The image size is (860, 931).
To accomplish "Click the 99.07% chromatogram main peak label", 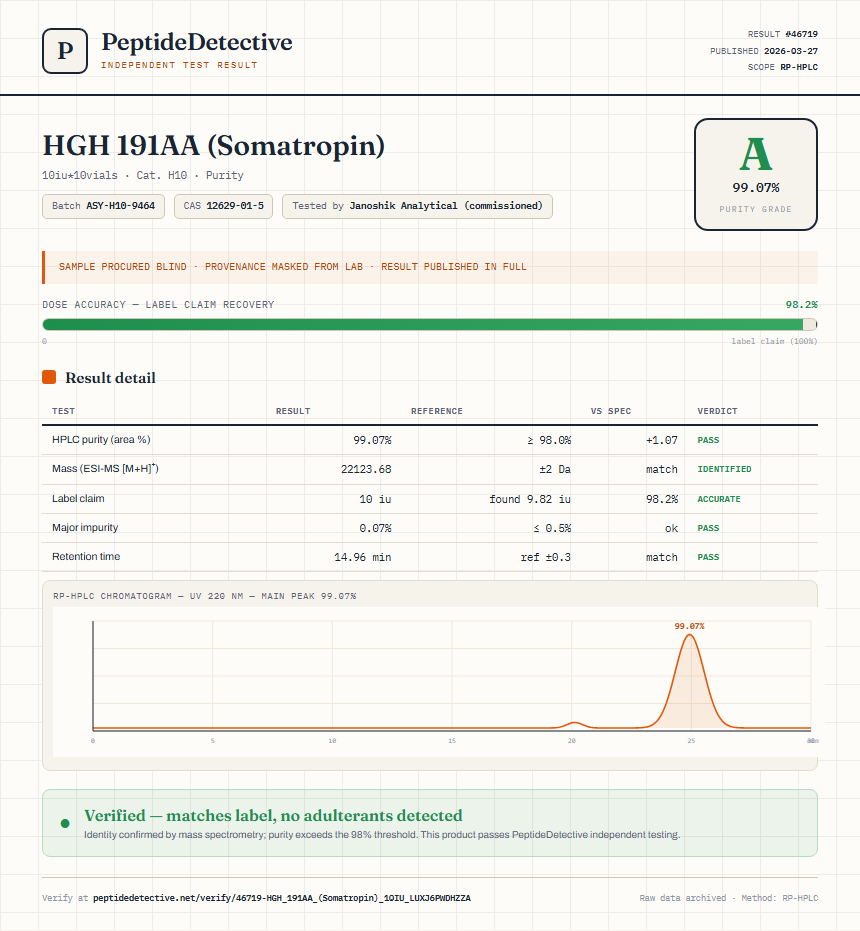I will 689,626.
